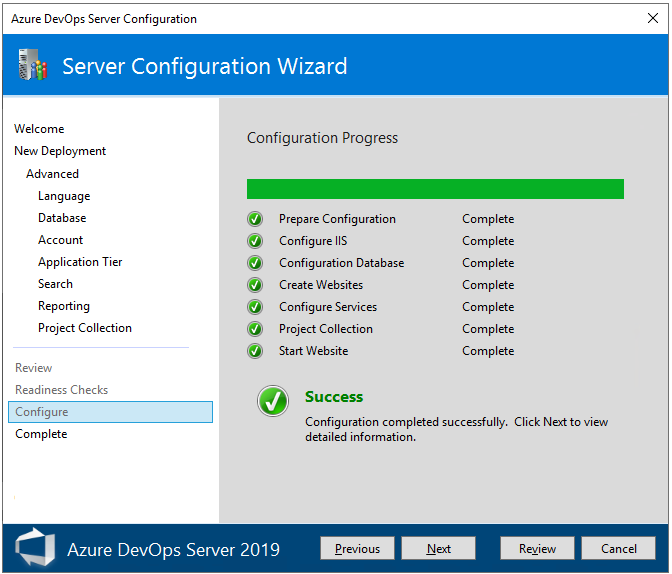
Task: Click the checkmark next to Configure Services
Action: pyautogui.click(x=255, y=307)
